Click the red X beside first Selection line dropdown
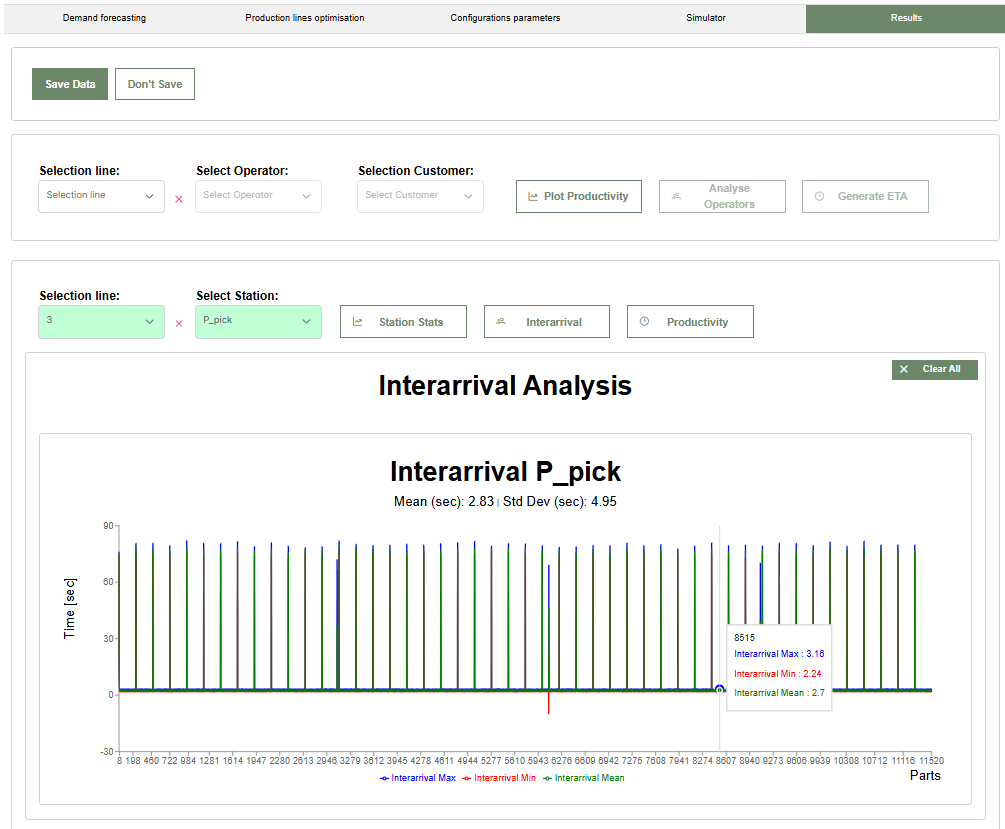This screenshot has height=829, width=1005. tap(179, 198)
